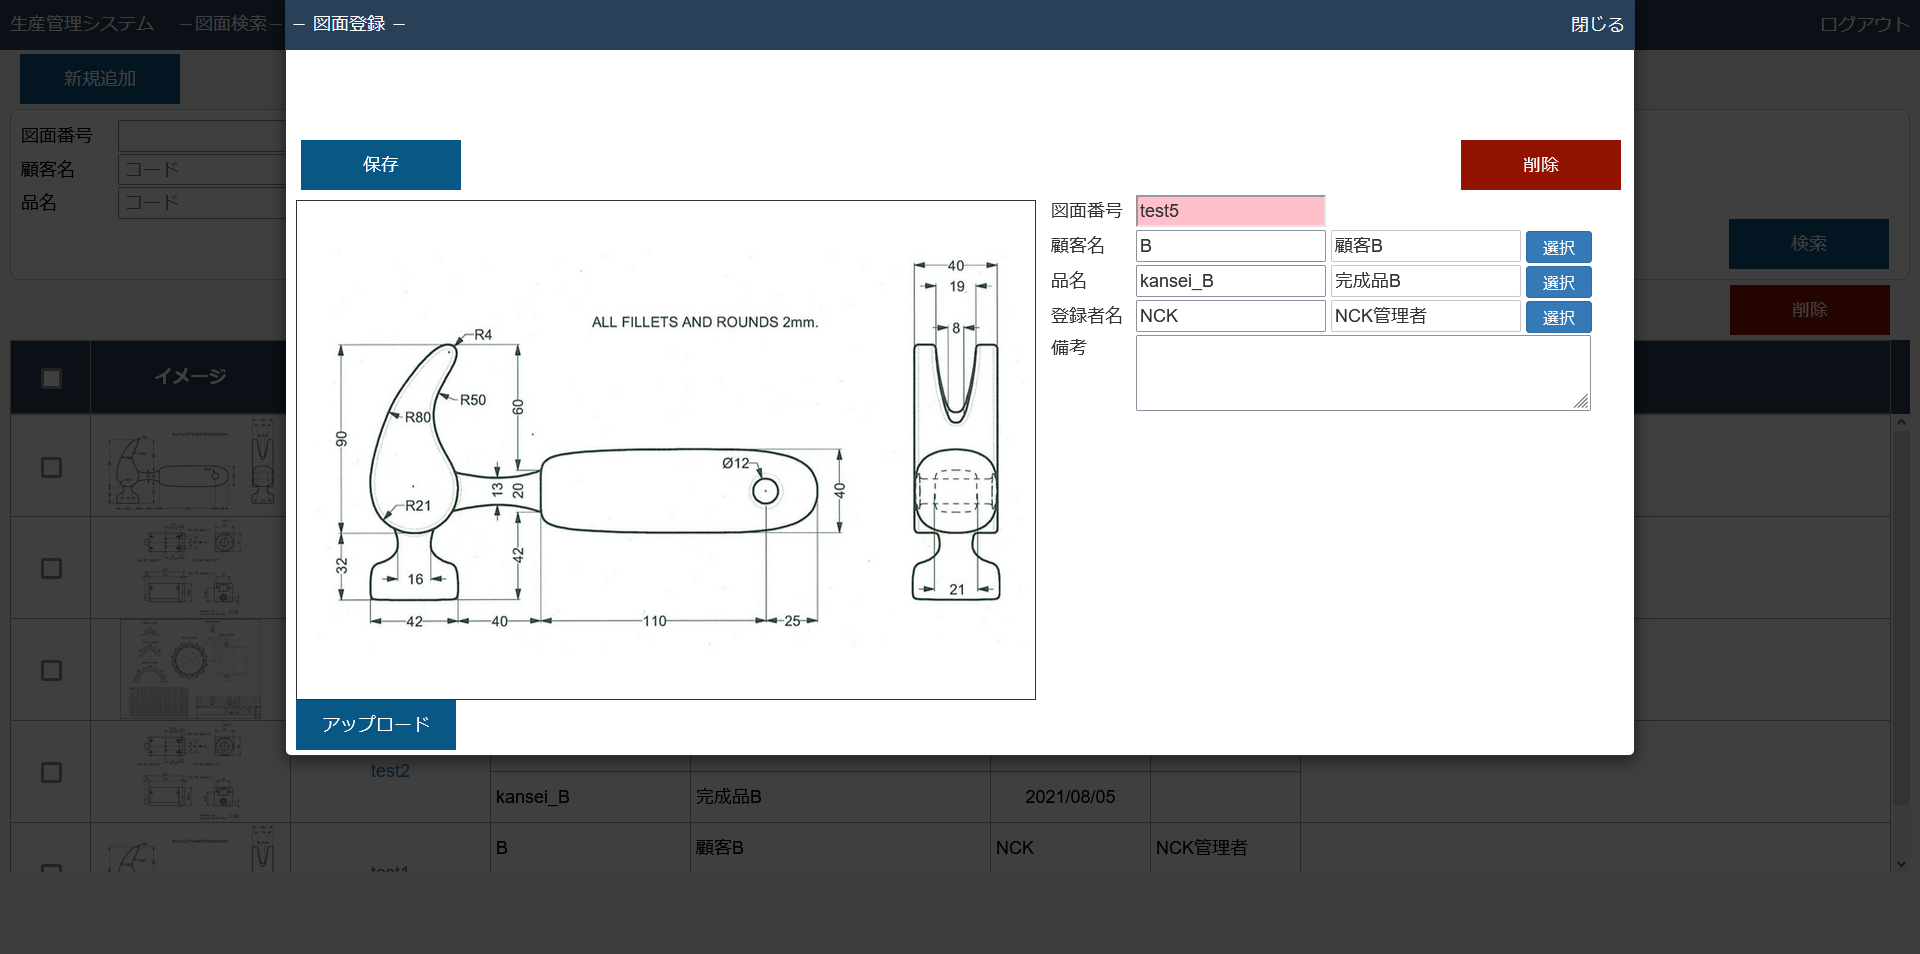Click the アップロード upload button
1920x954 pixels.
[x=376, y=724]
